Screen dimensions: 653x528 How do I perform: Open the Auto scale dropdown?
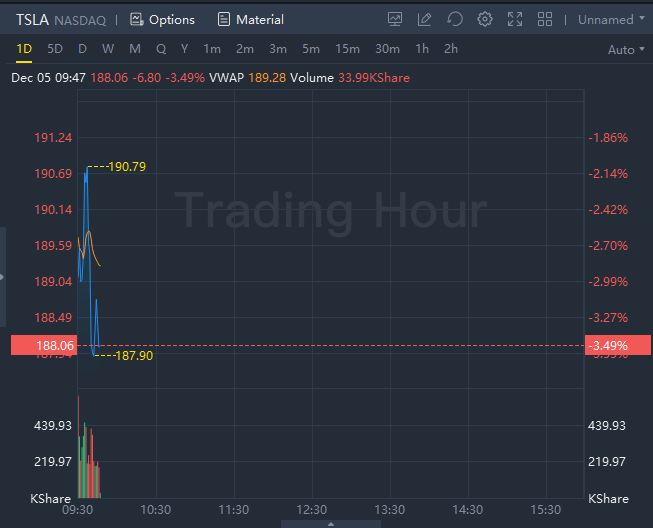point(626,50)
